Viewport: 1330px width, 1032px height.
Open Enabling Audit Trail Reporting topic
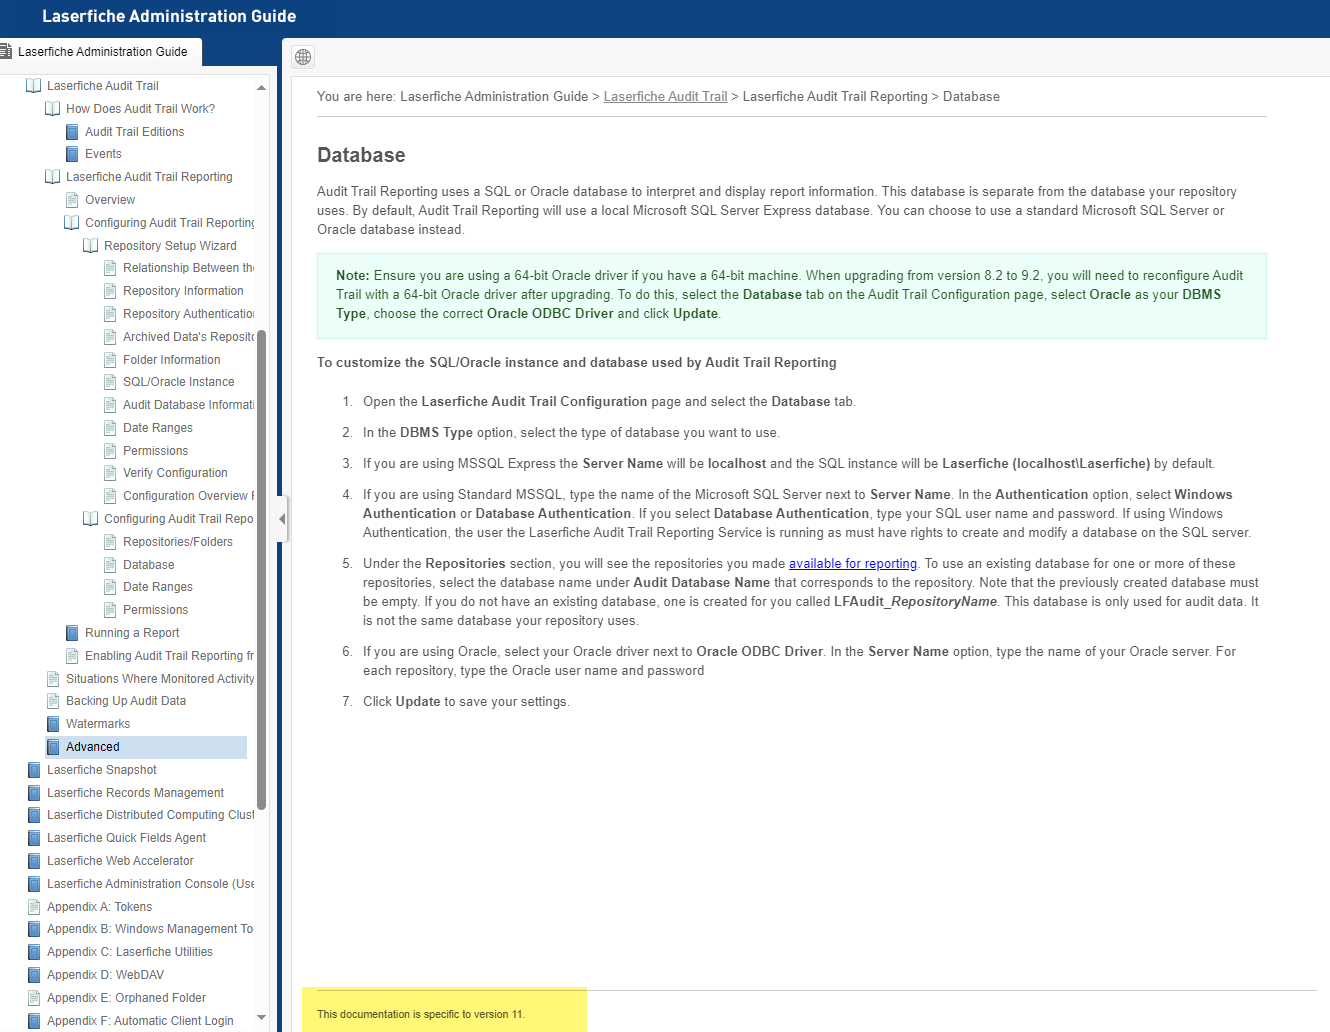pos(169,656)
